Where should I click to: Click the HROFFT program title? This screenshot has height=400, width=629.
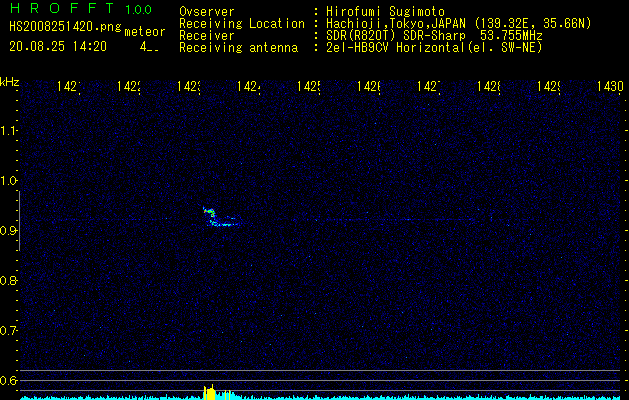tap(62, 8)
